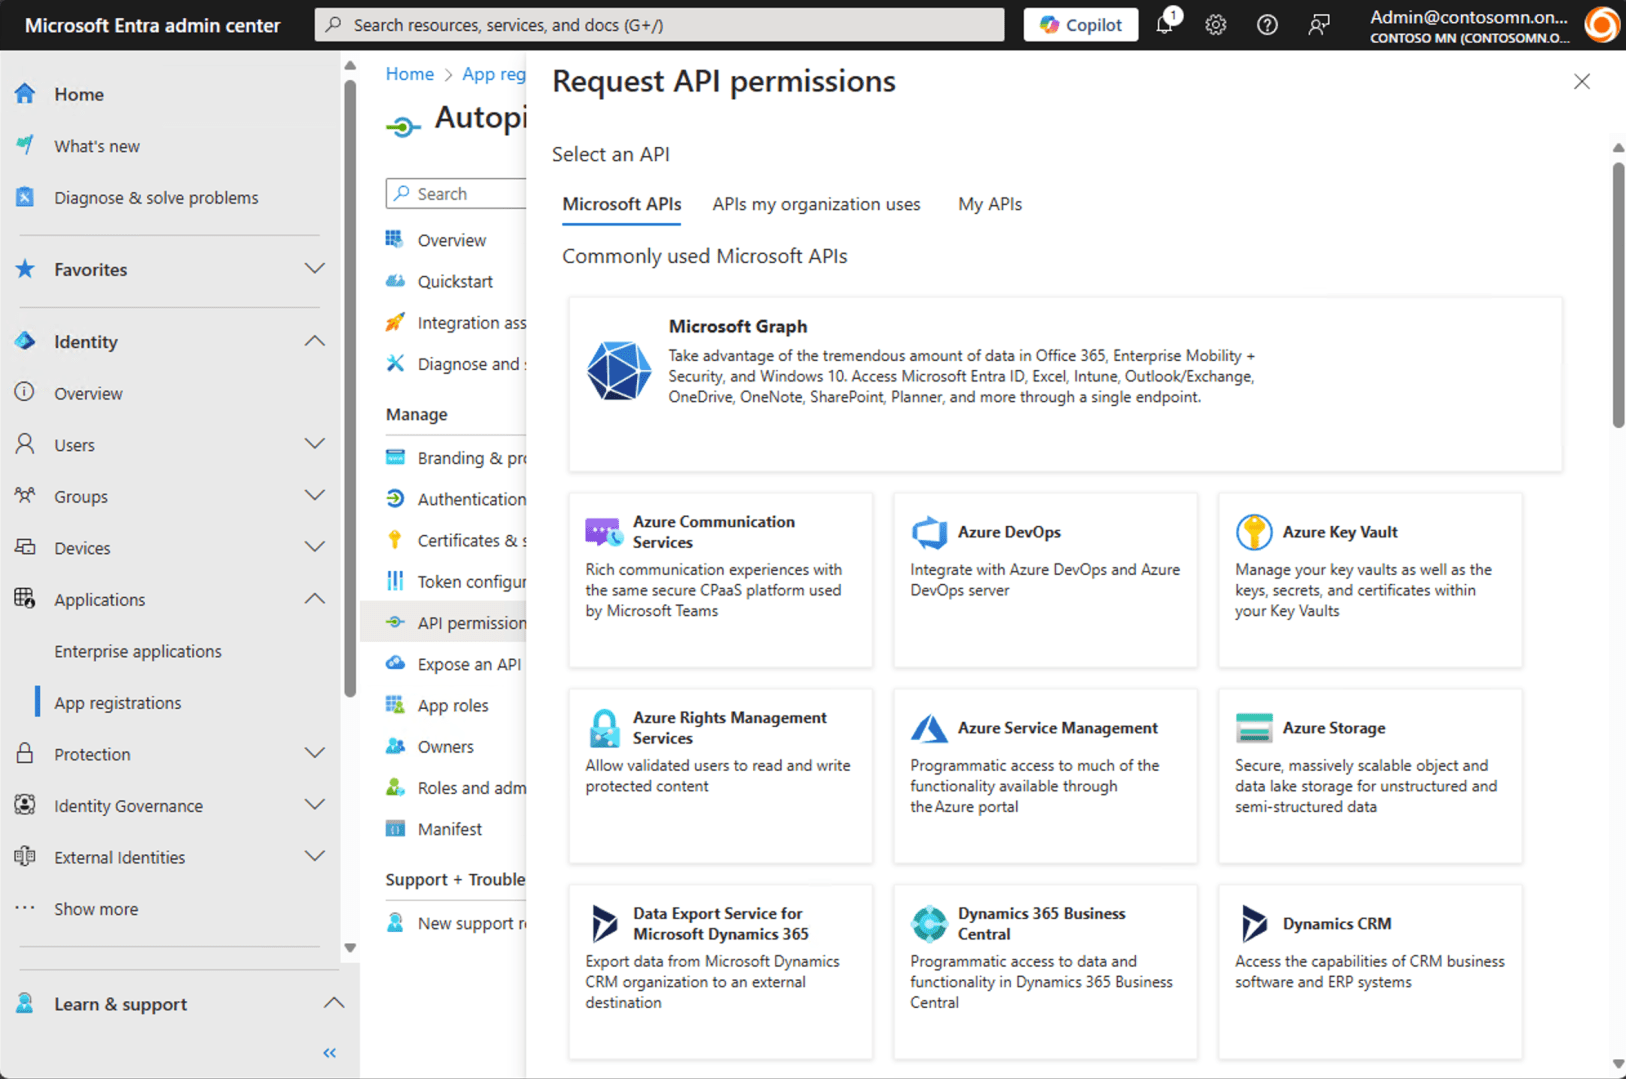Select the Azure Key Vault key icon

[x=1253, y=532]
